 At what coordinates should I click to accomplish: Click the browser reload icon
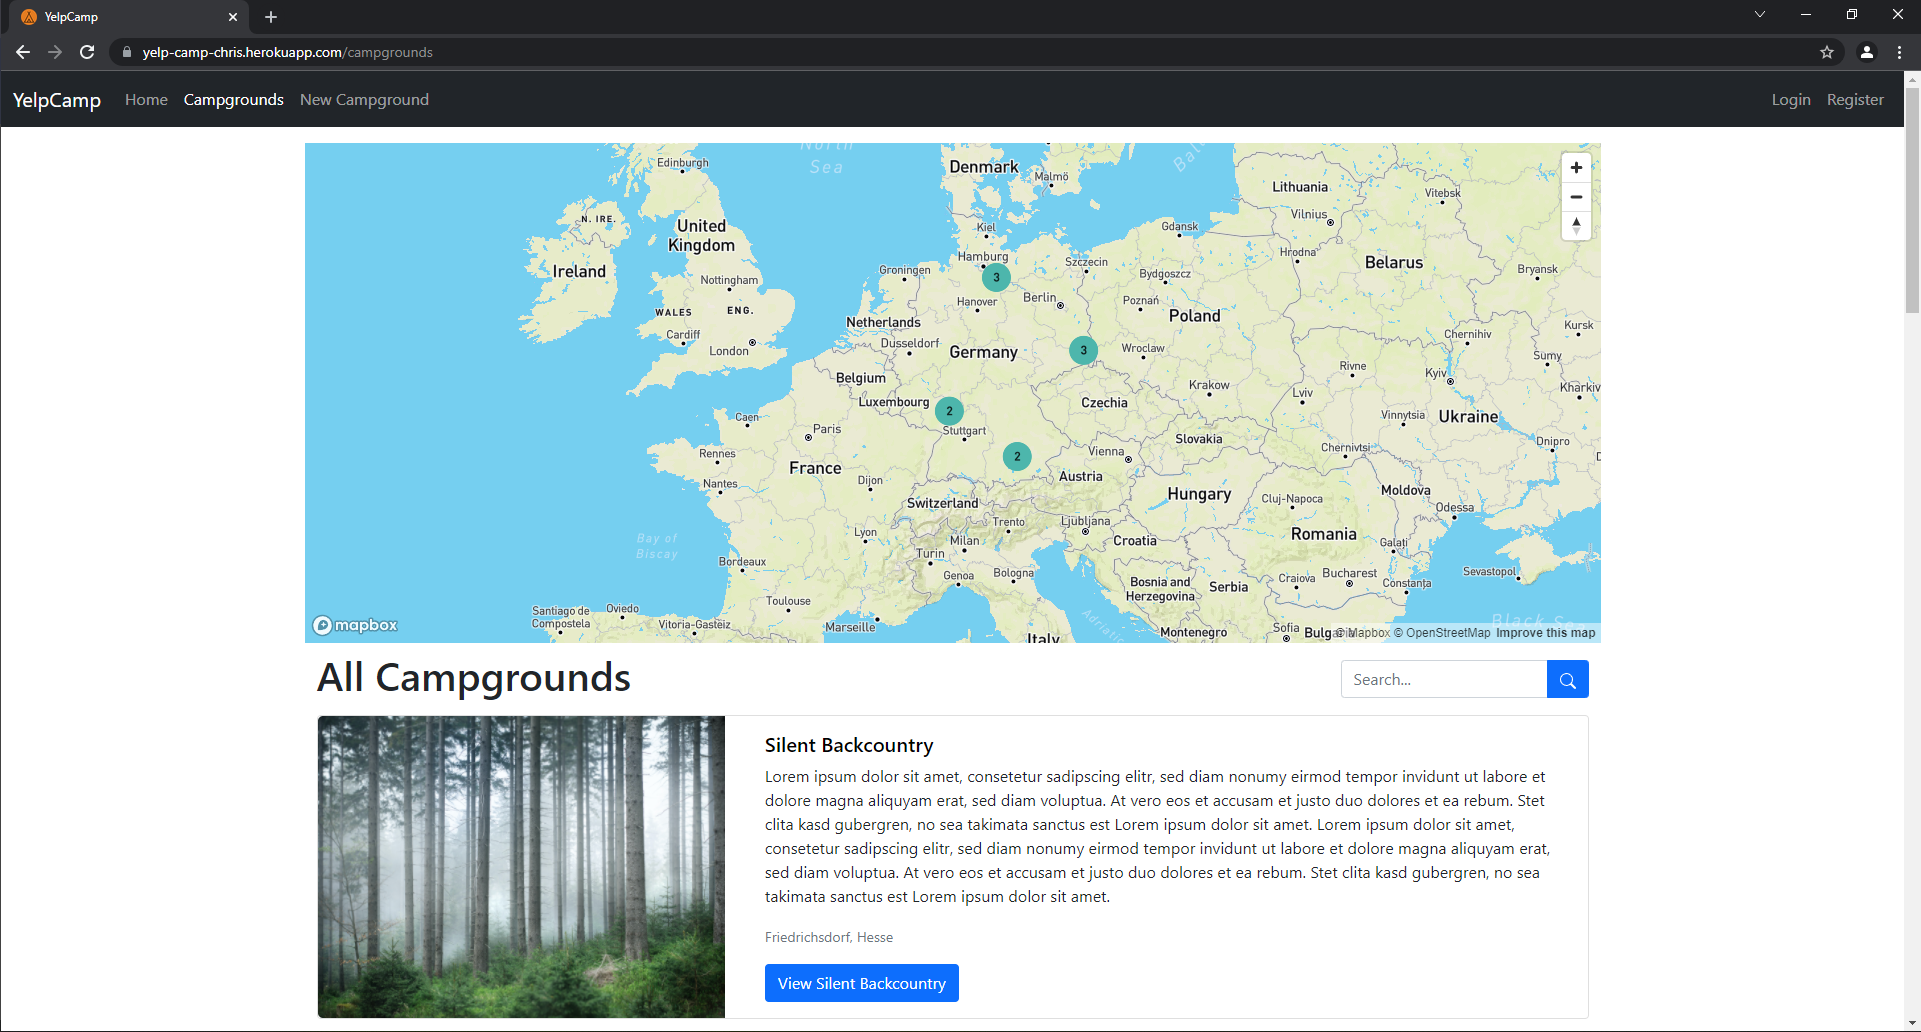tap(87, 52)
